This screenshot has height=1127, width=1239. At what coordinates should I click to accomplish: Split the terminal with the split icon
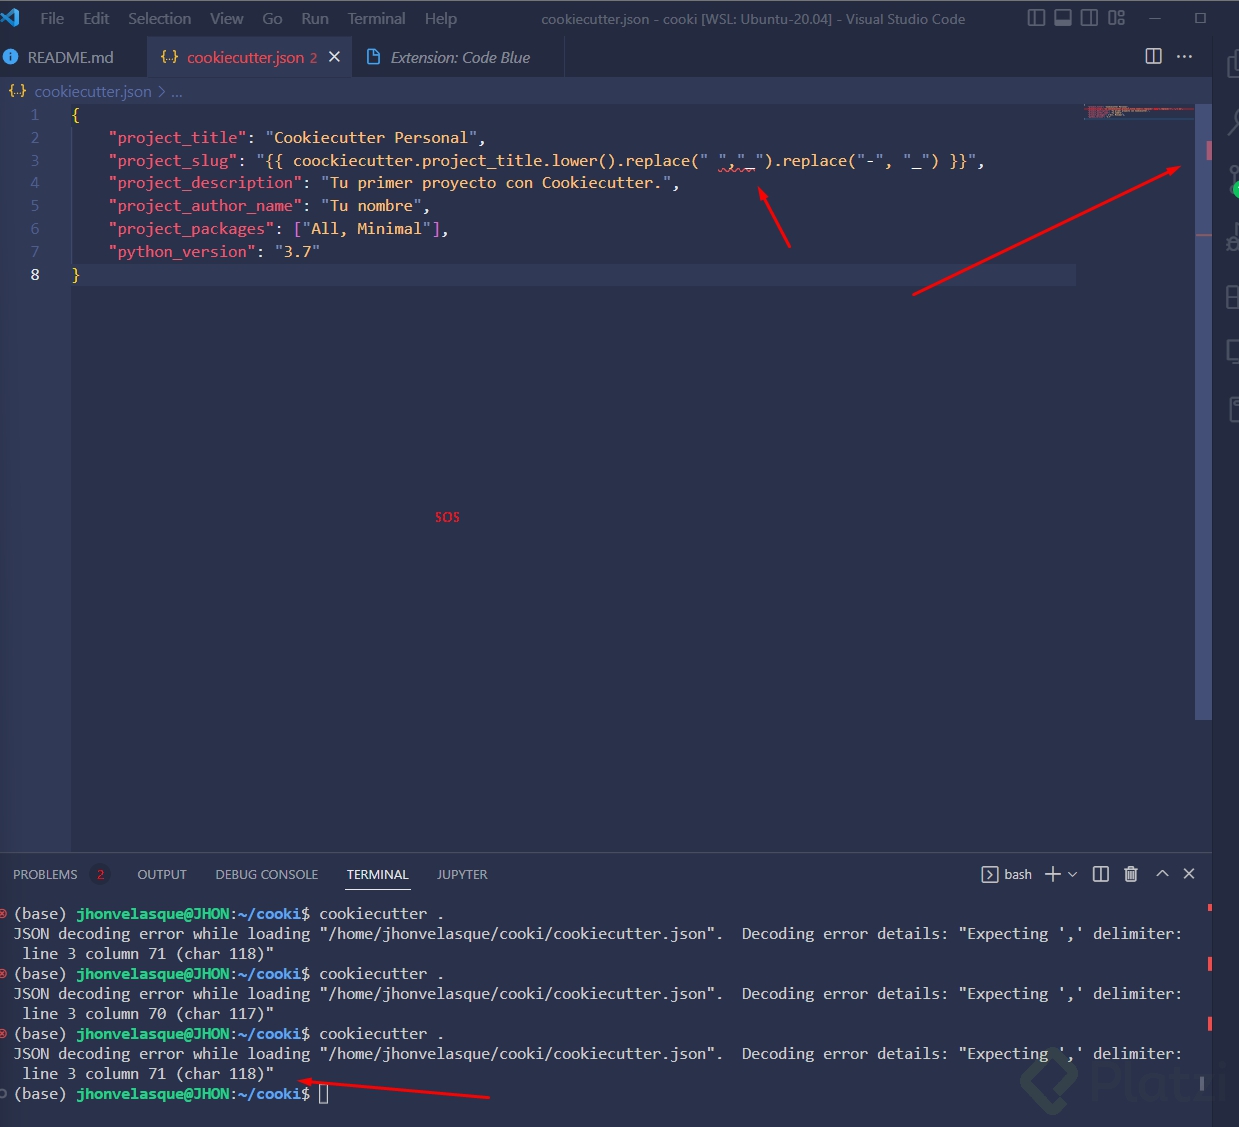[x=1101, y=874]
